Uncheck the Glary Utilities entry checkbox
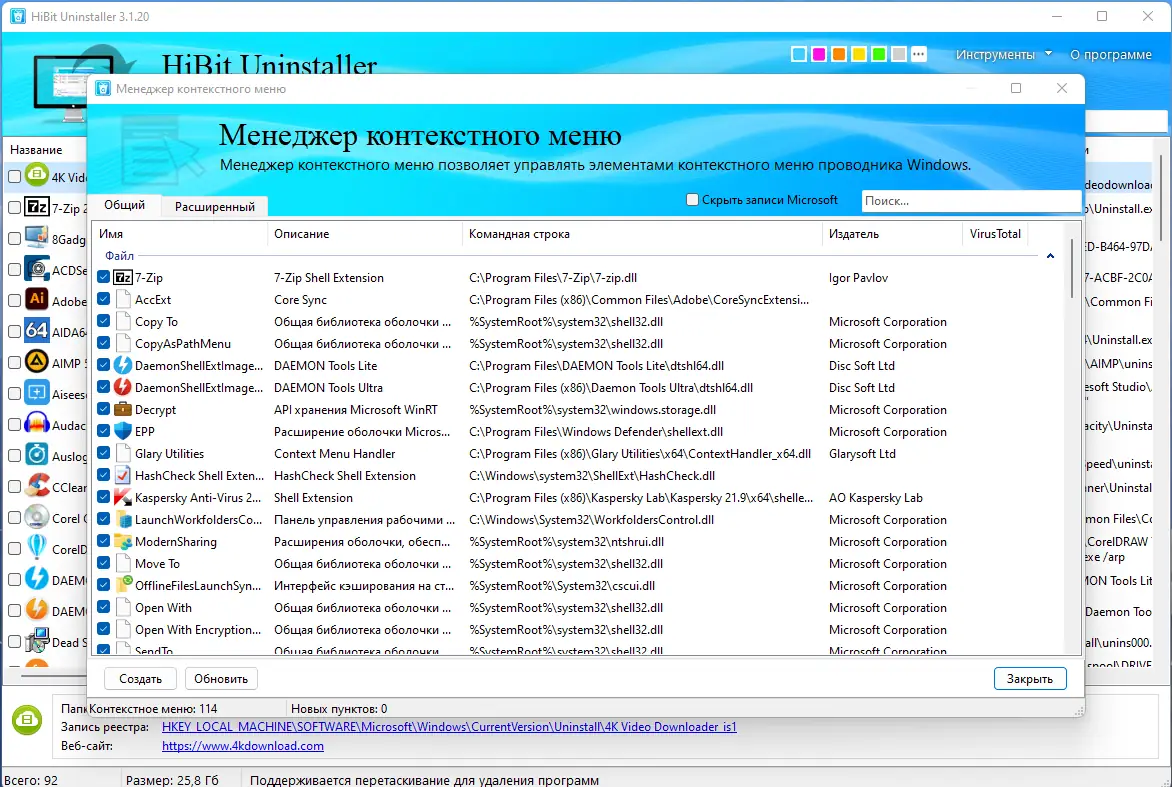 point(104,454)
